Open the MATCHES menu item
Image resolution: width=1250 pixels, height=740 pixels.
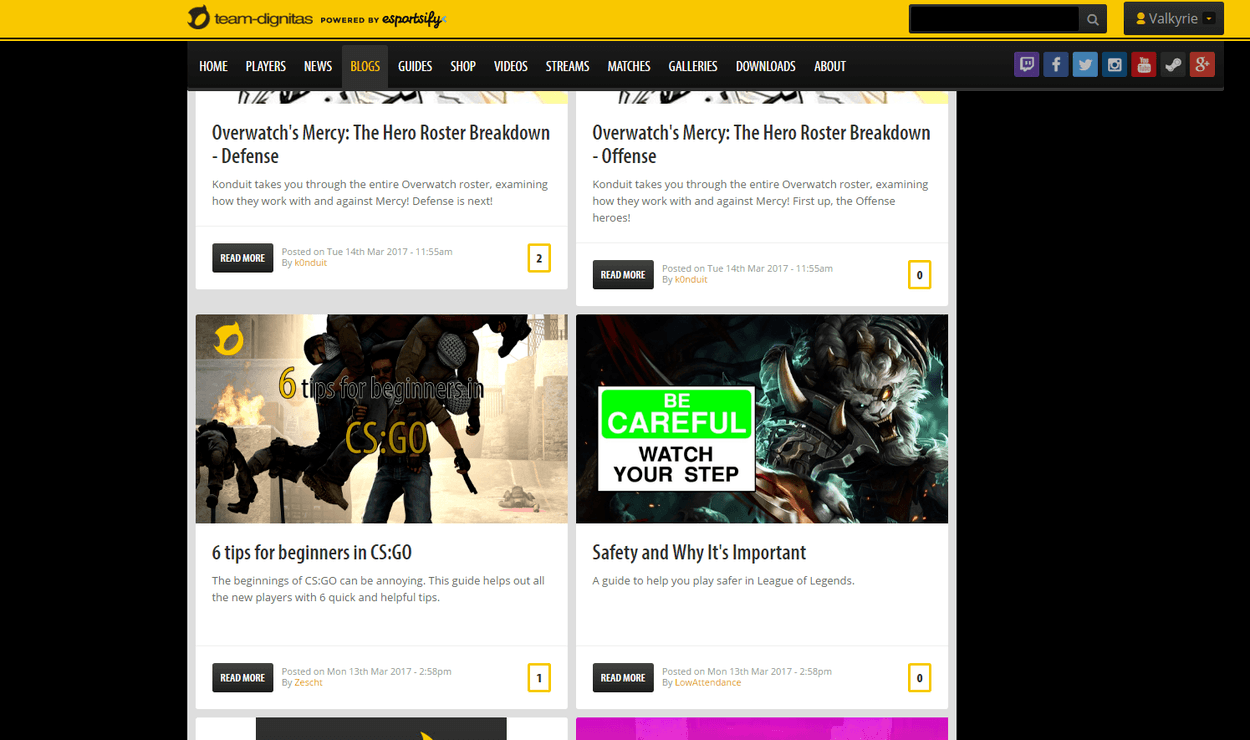point(629,66)
